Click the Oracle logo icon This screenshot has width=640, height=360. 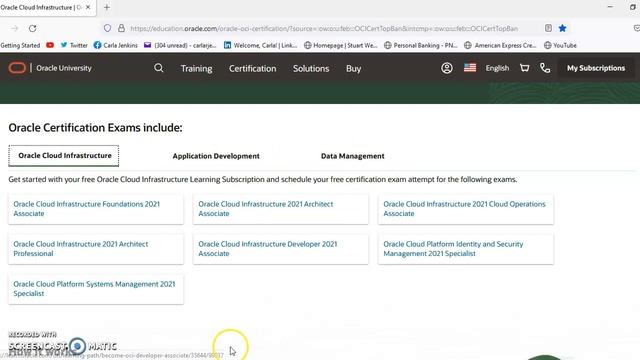[x=17, y=68]
